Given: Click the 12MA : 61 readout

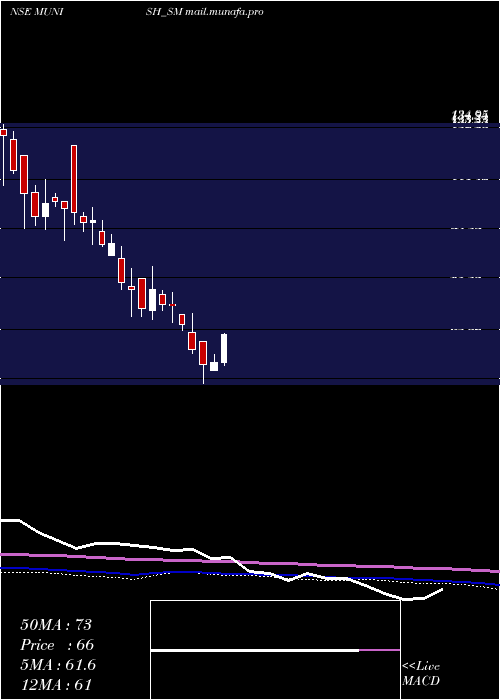Looking at the screenshot, I should click(56, 685).
